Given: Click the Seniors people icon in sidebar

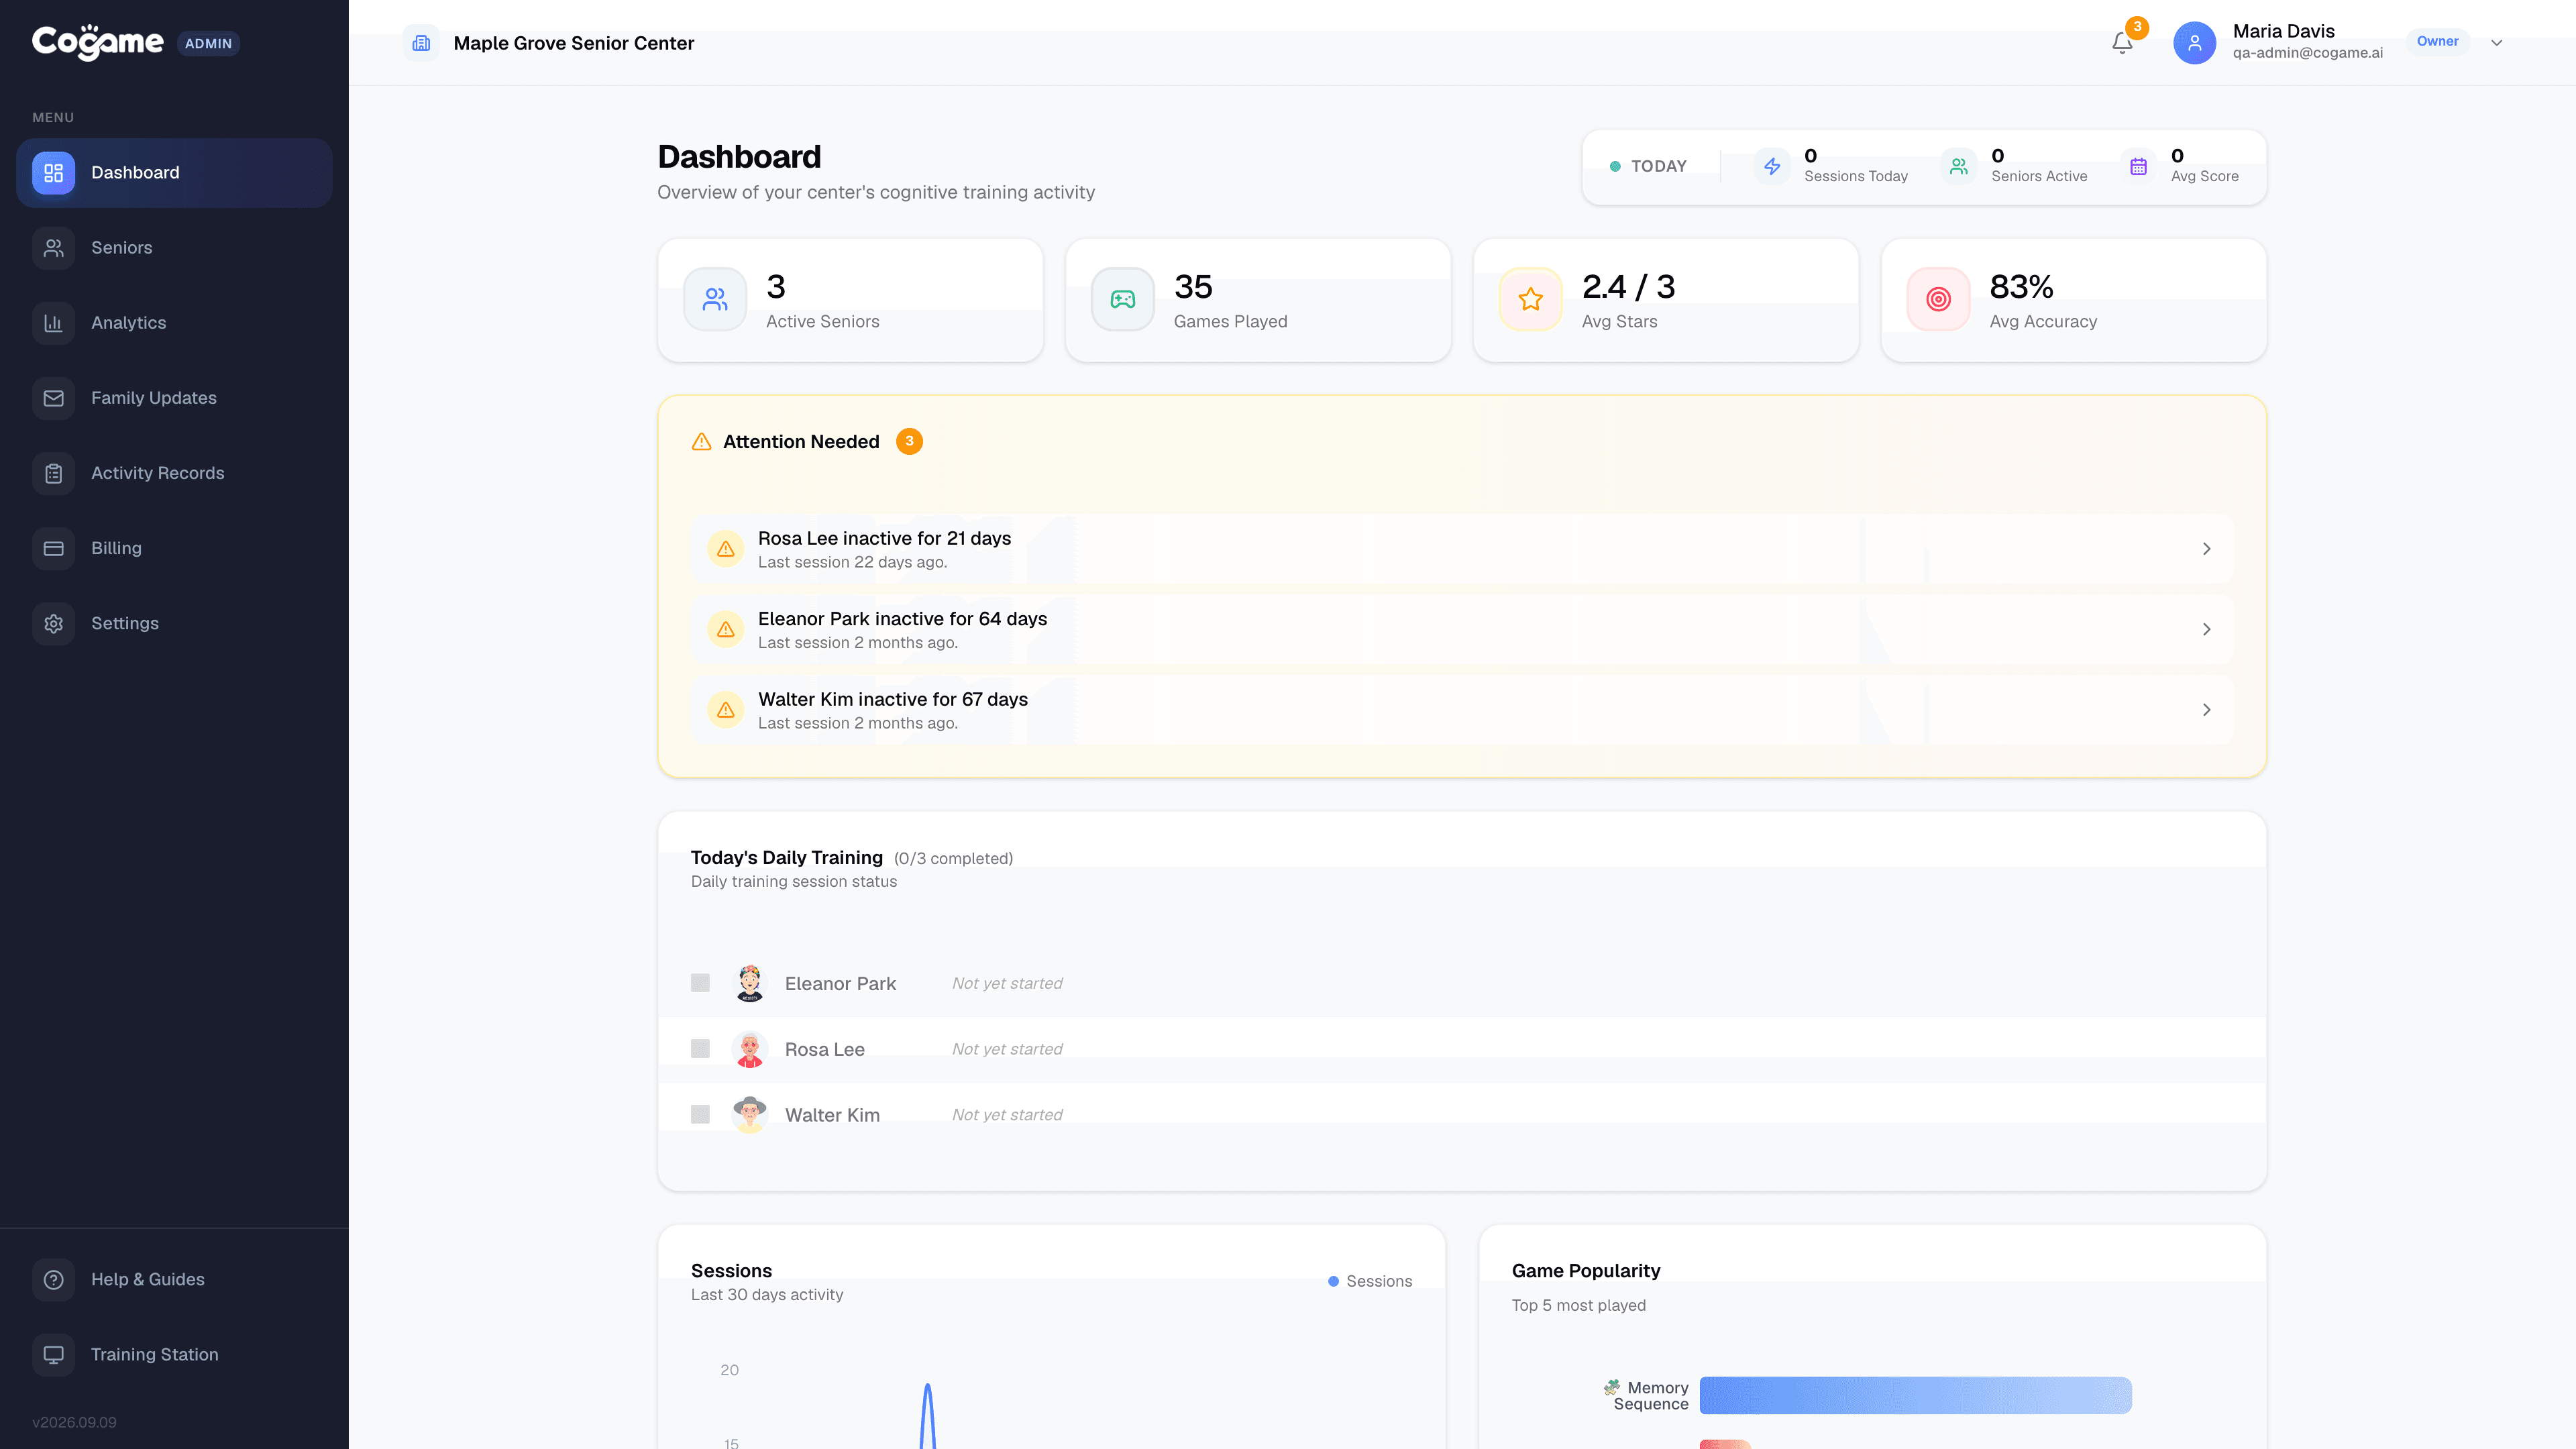Looking at the screenshot, I should coord(54,248).
